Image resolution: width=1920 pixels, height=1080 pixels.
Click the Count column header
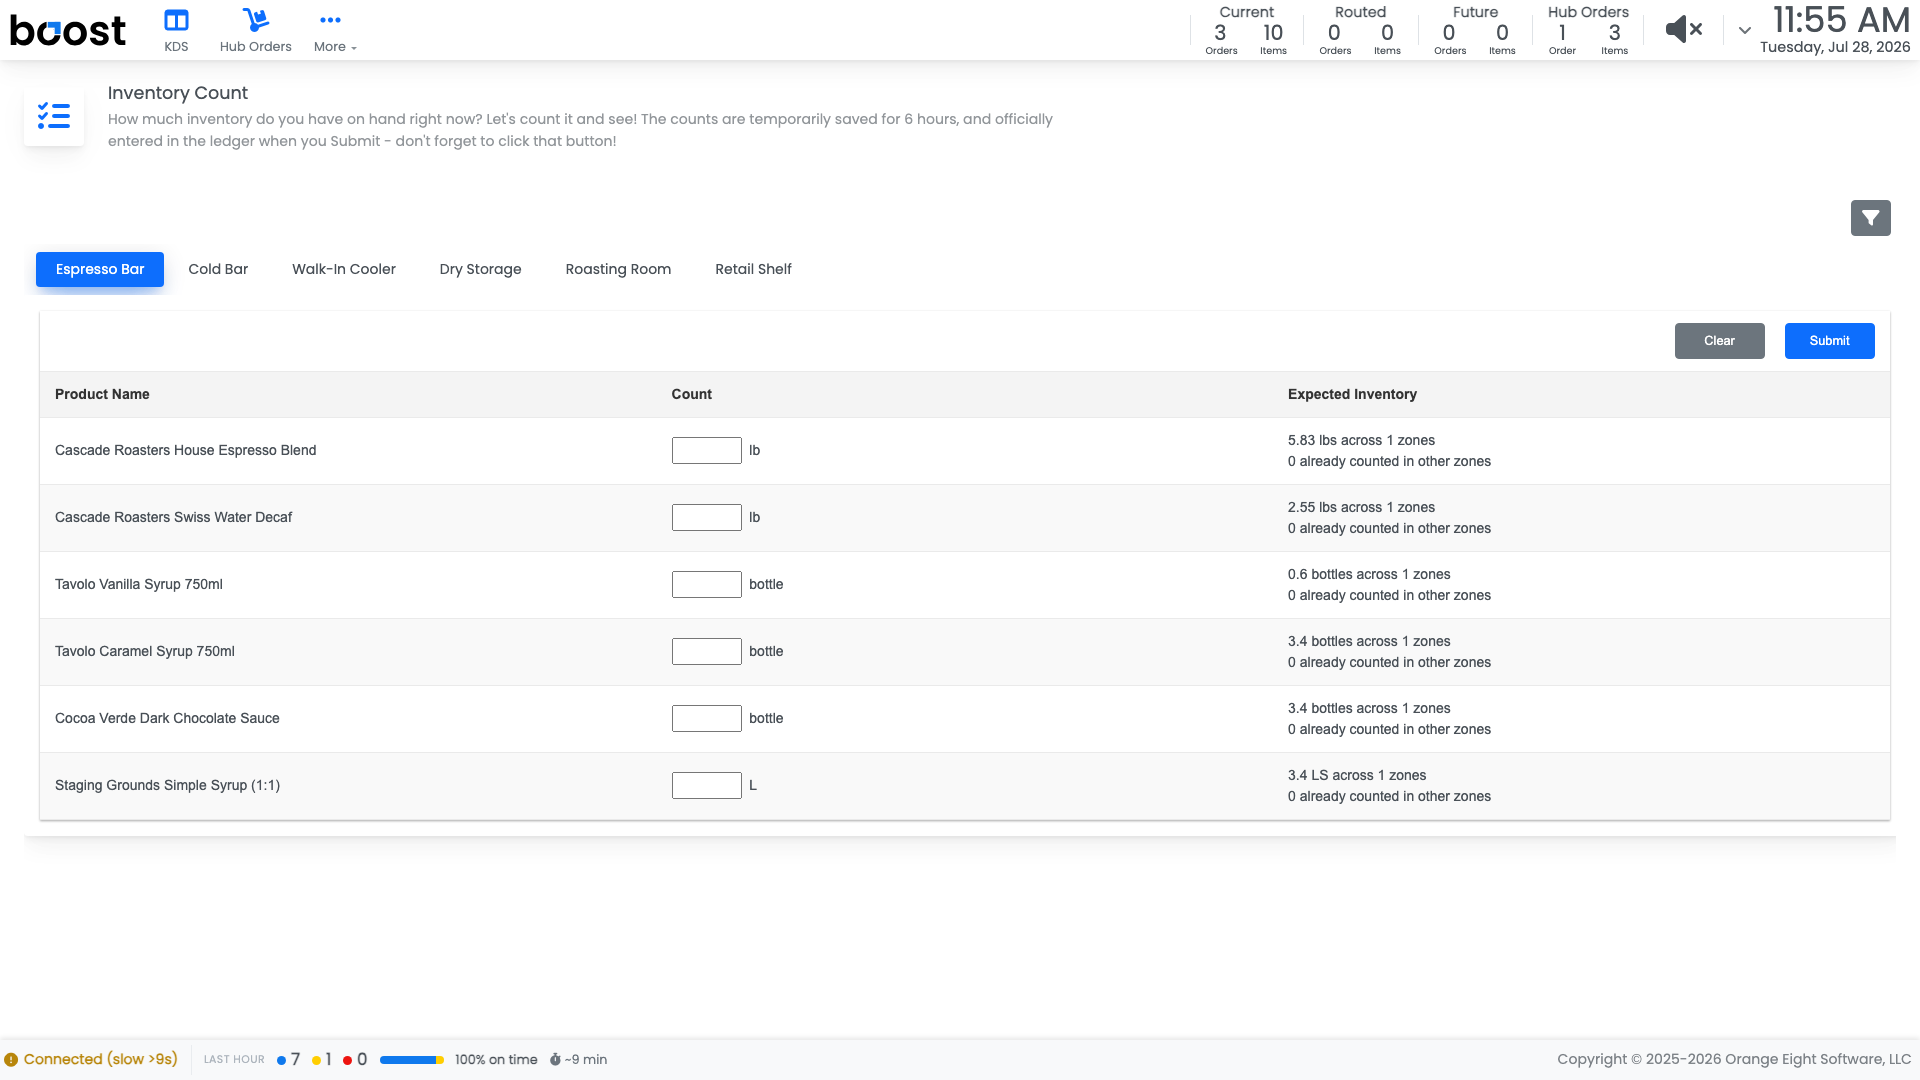(x=692, y=394)
